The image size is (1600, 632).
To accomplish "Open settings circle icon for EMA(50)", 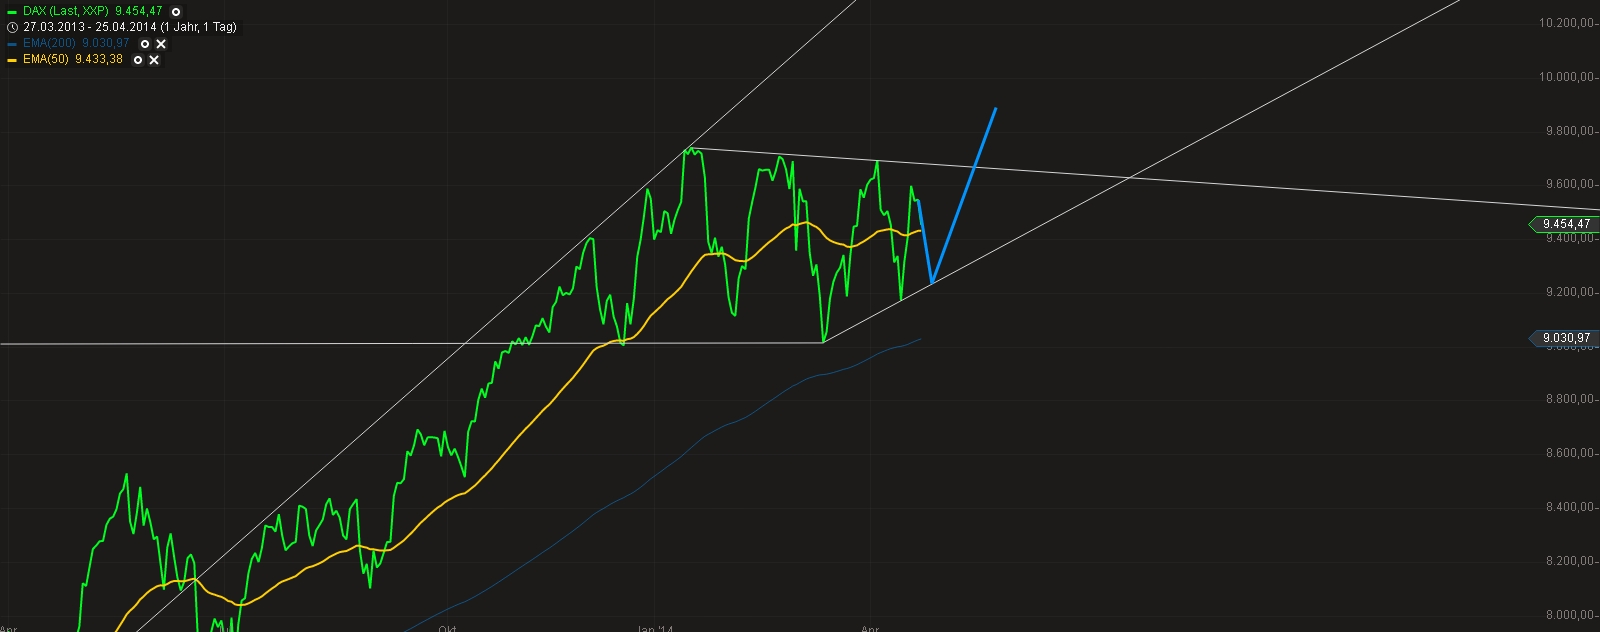I will pos(138,60).
